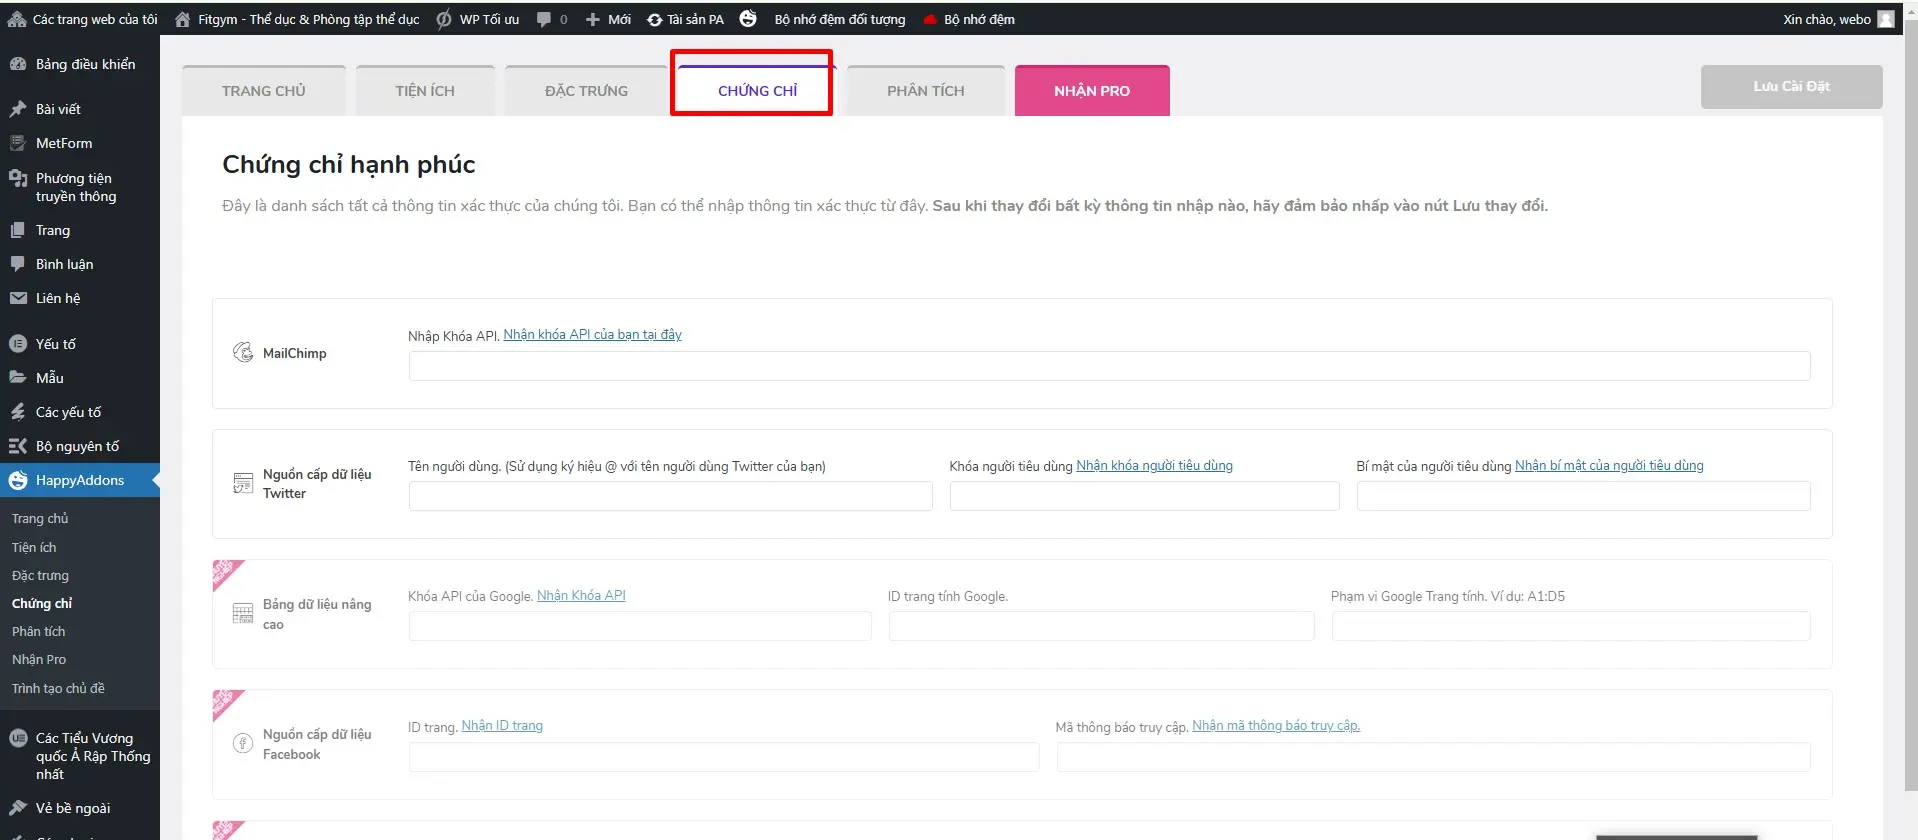Viewport: 1918px width, 840px height.
Task: Focus the MailChimp API key field
Action: pyautogui.click(x=1109, y=366)
